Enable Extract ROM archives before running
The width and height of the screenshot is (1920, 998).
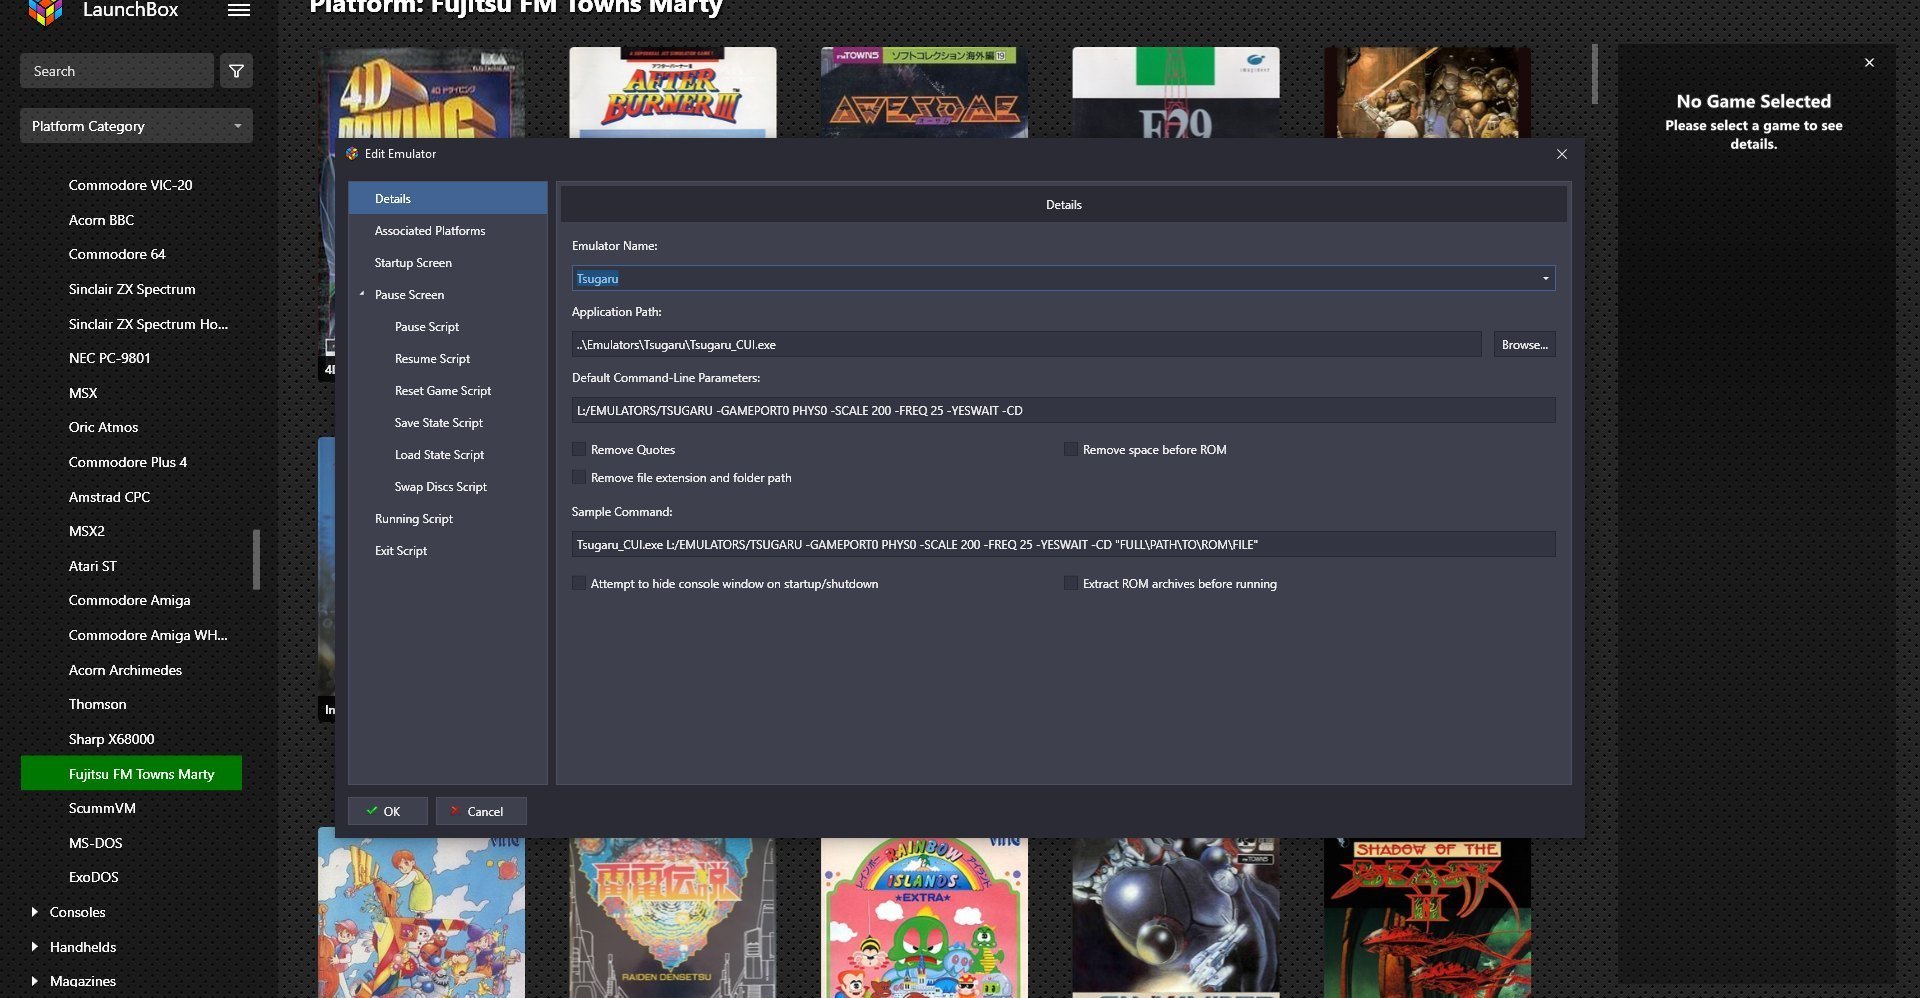[1071, 583]
